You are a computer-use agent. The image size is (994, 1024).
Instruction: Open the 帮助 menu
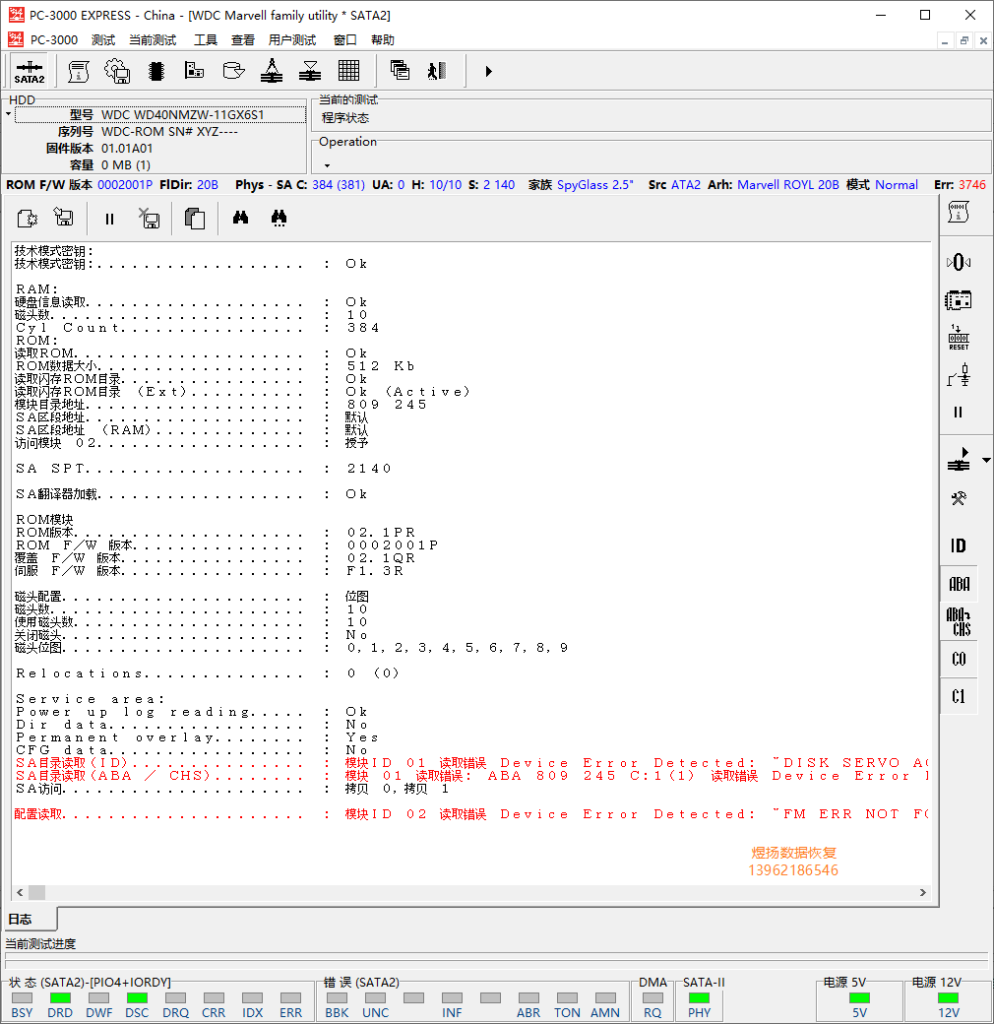point(382,40)
